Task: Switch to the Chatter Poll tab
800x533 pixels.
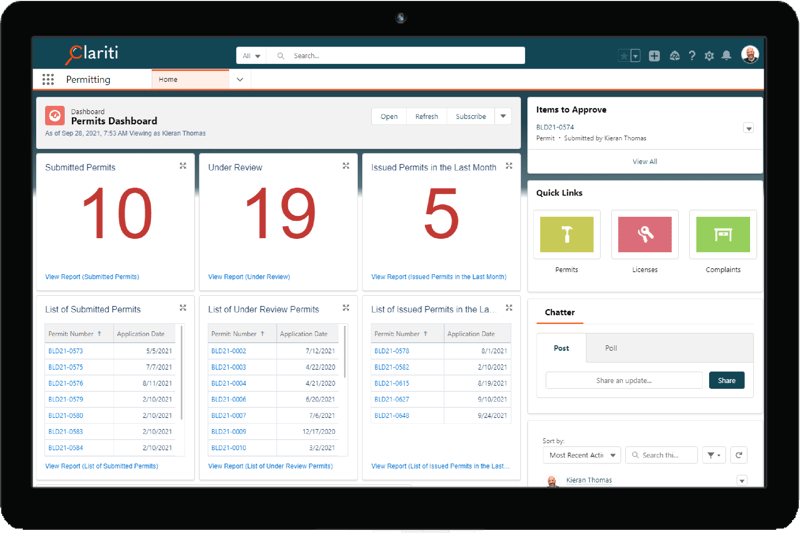Action: pos(611,348)
